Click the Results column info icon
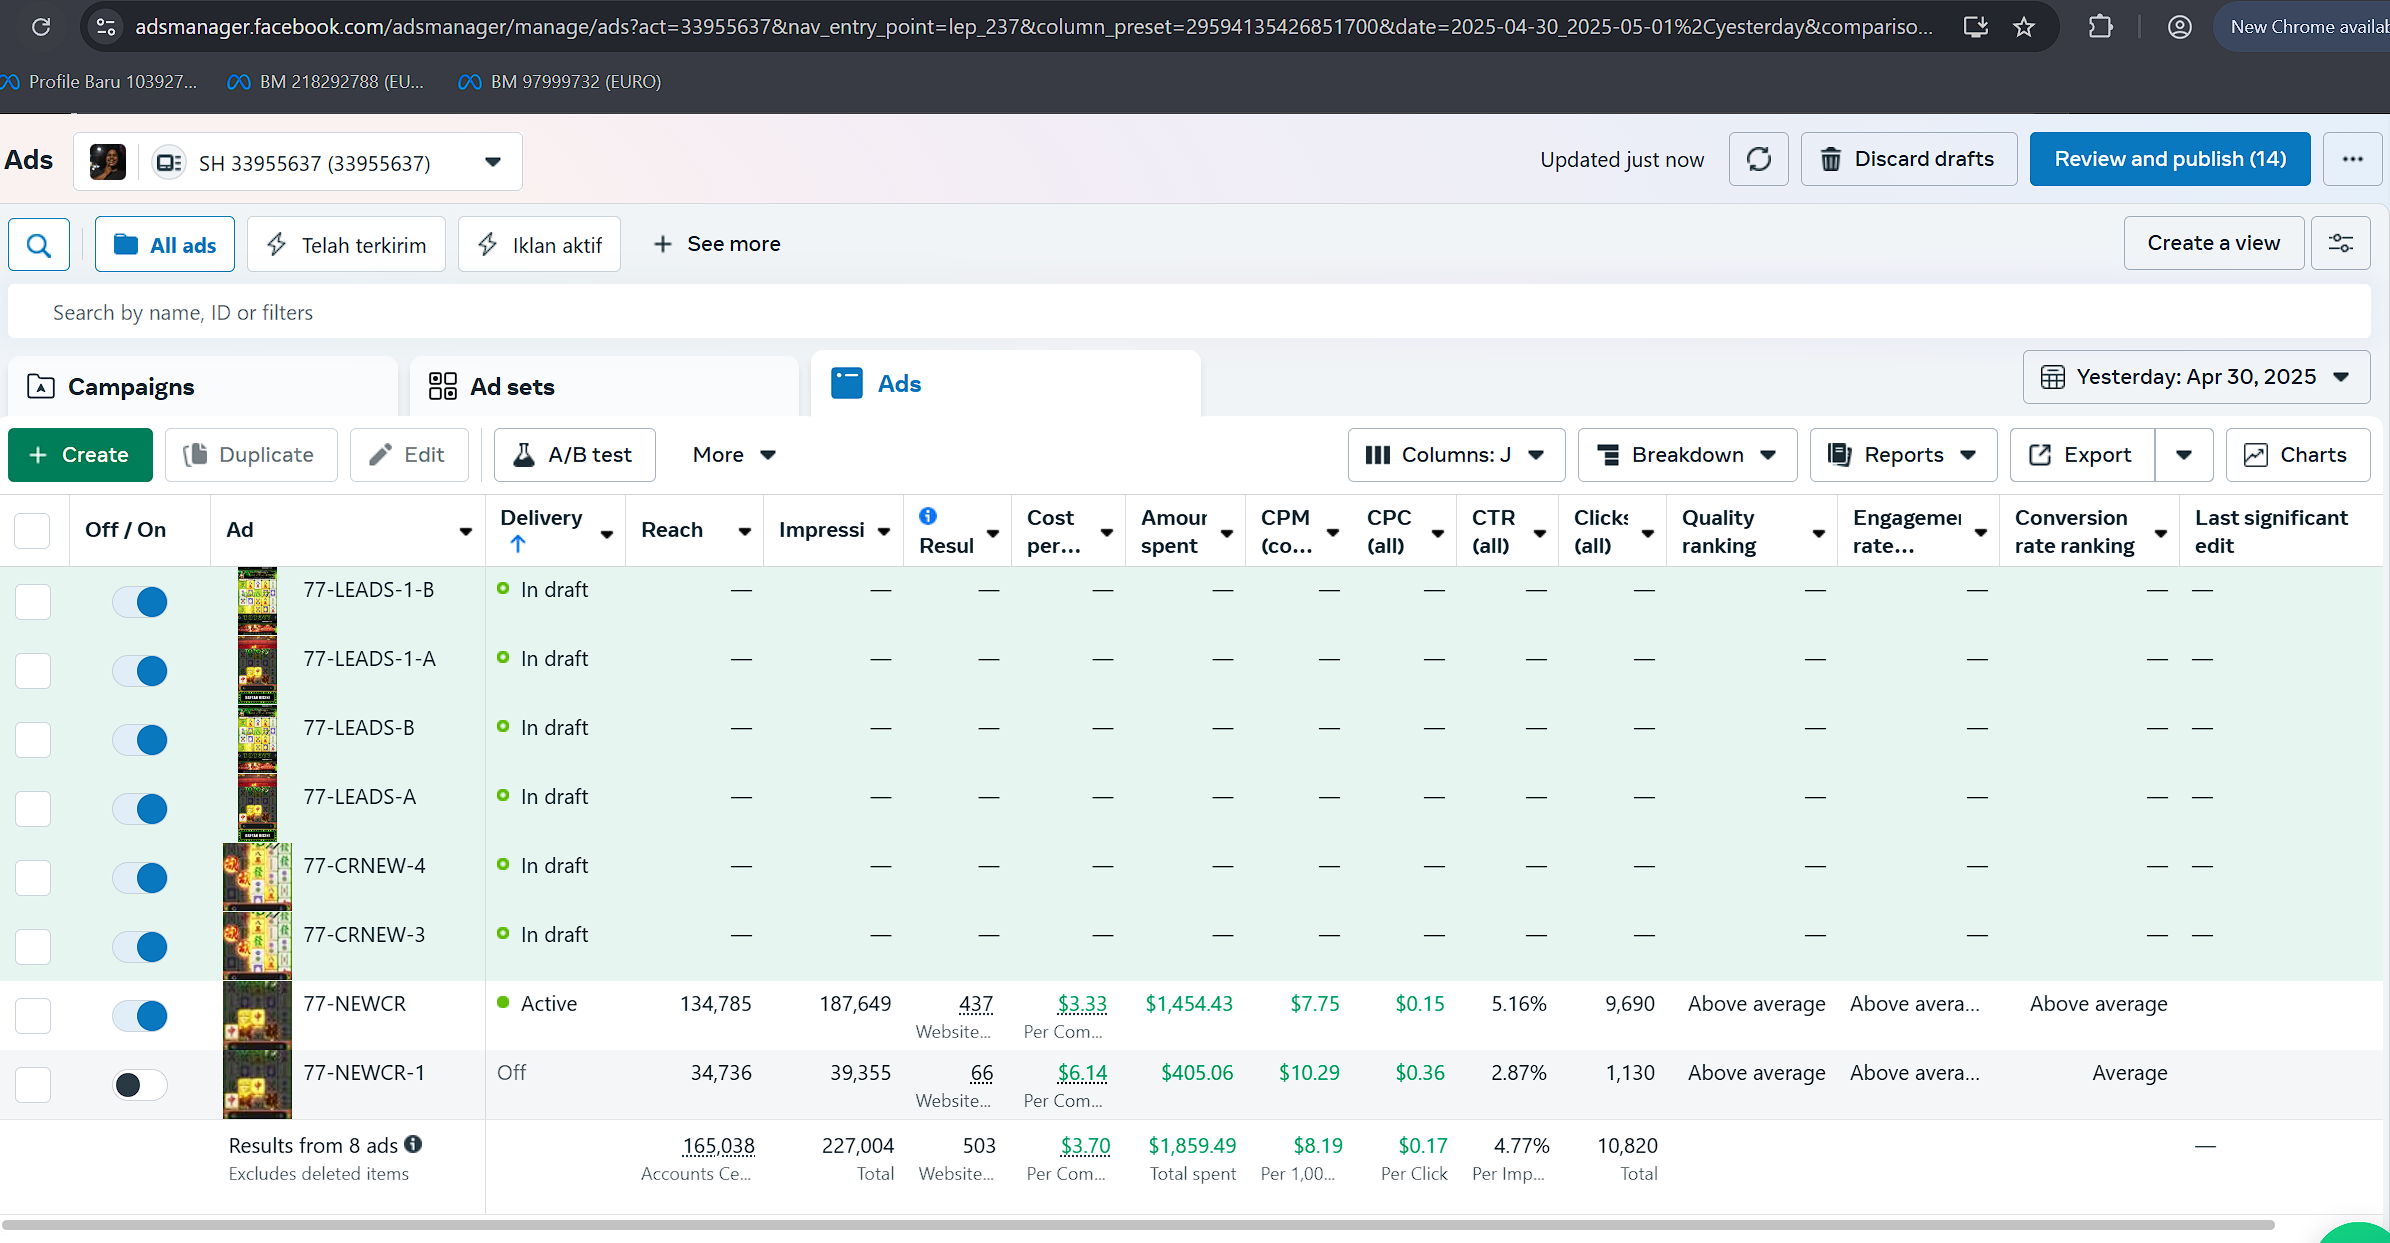Viewport: 2390px width, 1243px height. (x=928, y=516)
